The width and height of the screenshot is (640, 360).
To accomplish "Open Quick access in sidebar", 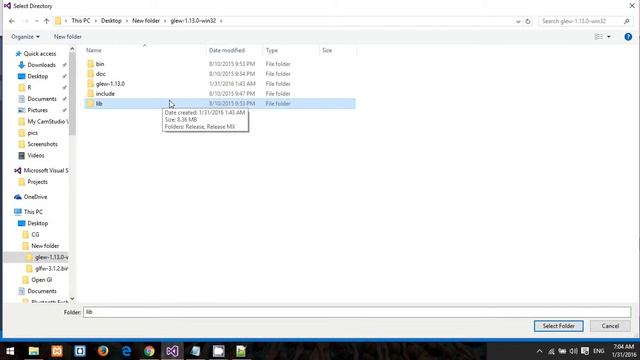I will click(x=40, y=53).
